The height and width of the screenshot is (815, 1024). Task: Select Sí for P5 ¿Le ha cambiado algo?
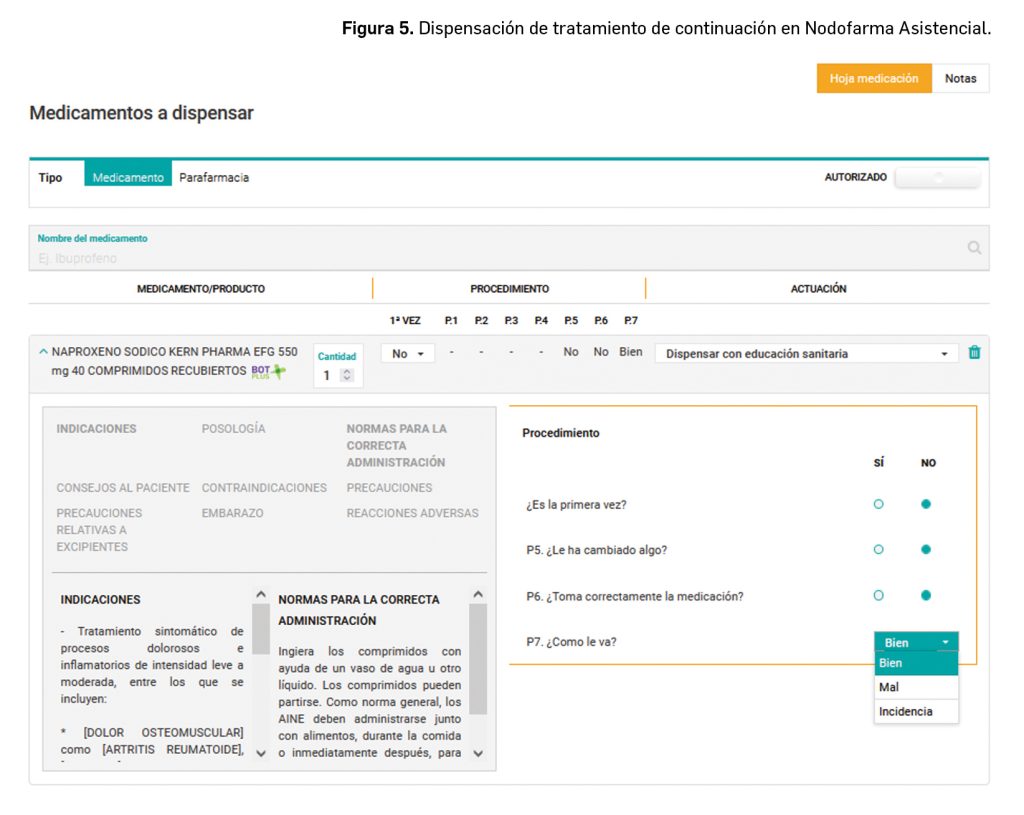pos(878,549)
